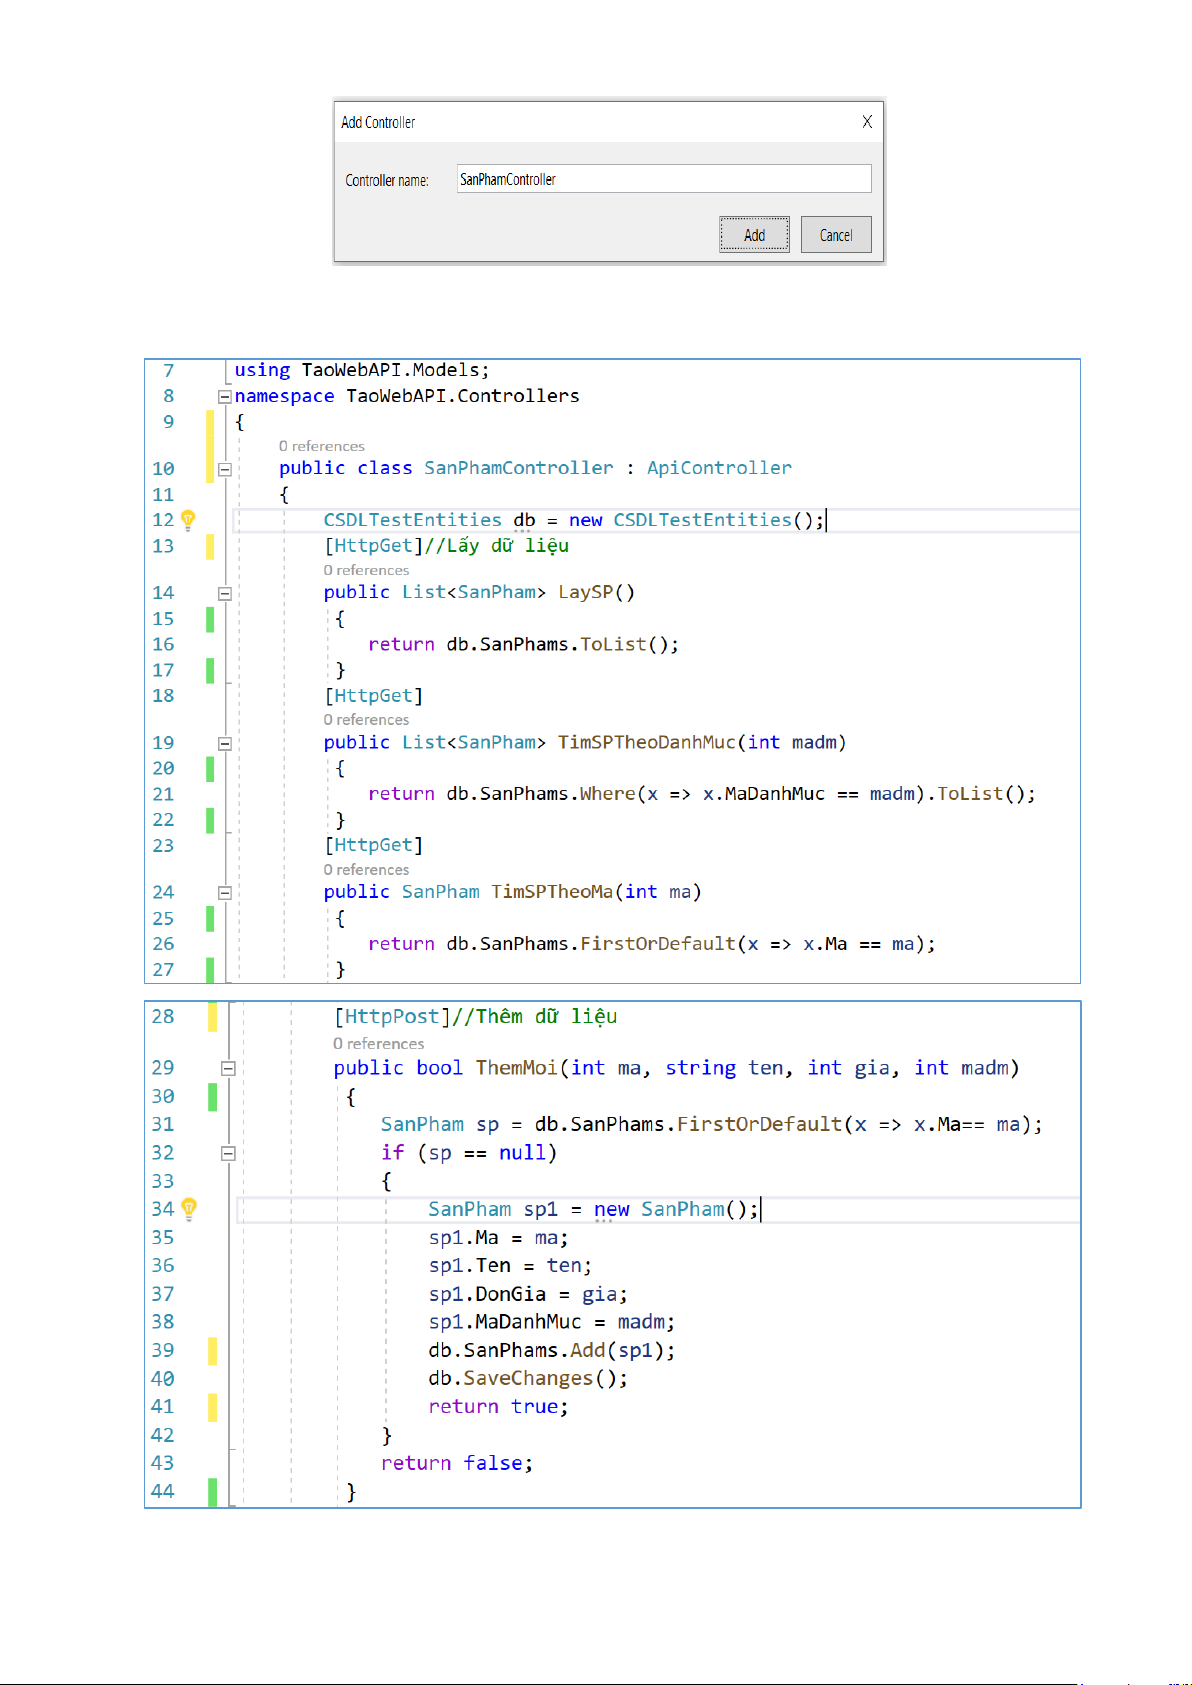The image size is (1192, 1685).
Task: Close the Add Controller dialog
Action: click(x=867, y=122)
